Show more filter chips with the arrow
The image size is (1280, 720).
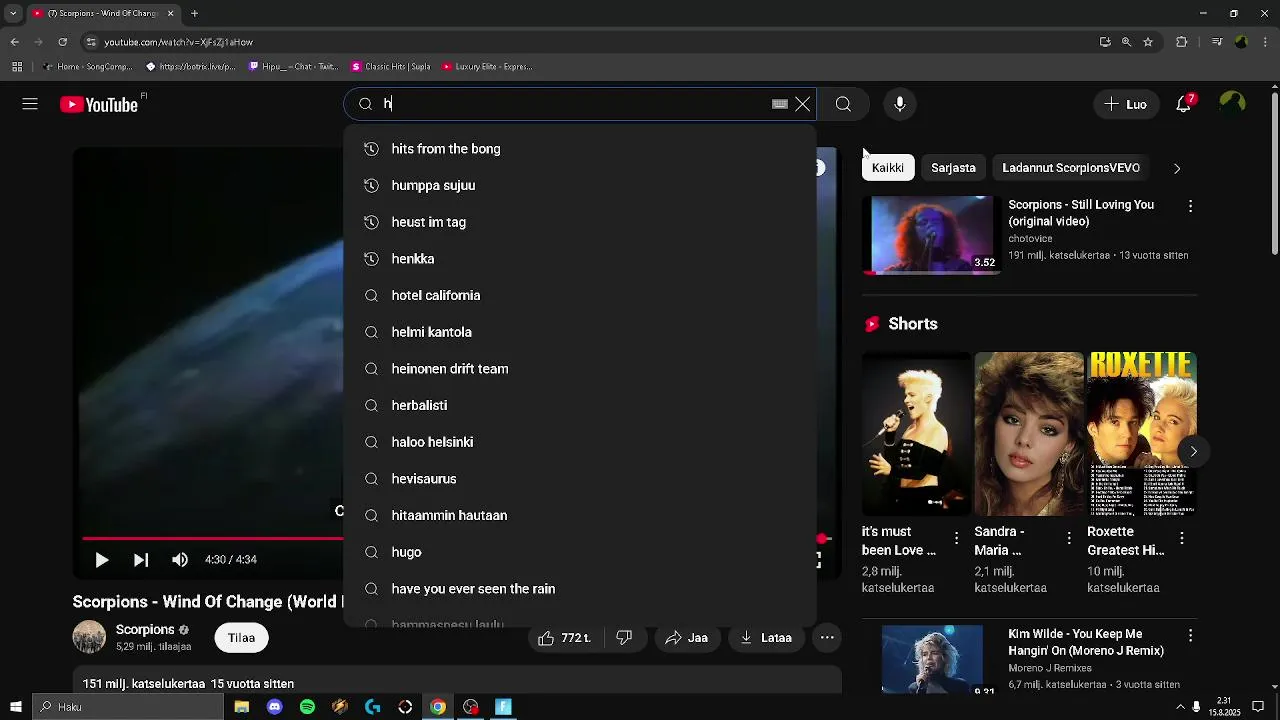1177,168
